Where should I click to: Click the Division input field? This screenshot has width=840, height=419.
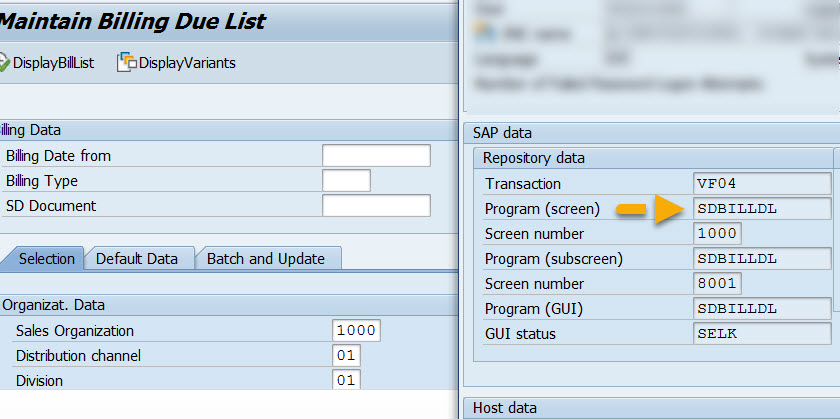(x=346, y=380)
